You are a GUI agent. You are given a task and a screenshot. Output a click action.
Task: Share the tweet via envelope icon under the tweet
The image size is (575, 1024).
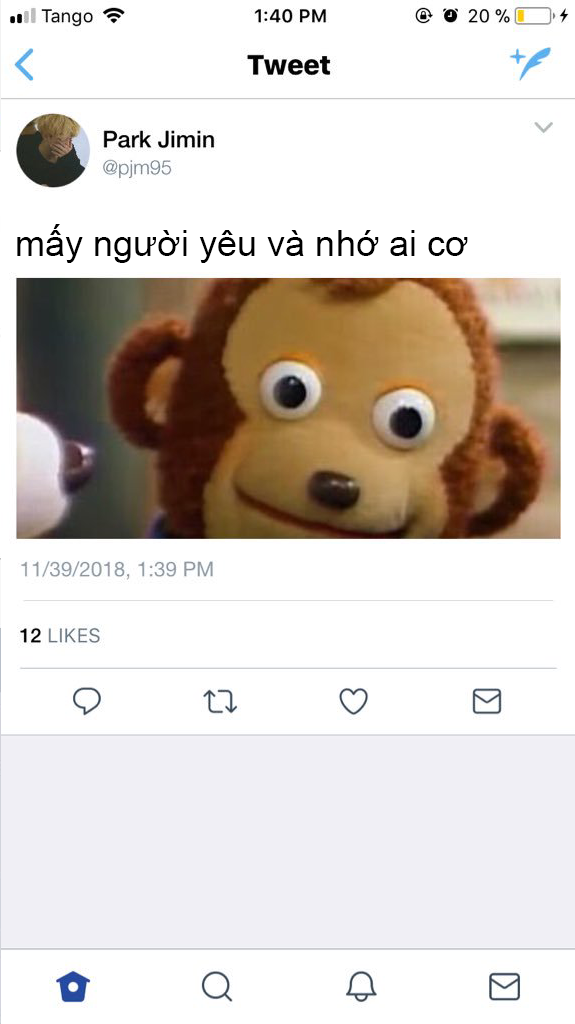tap(487, 701)
